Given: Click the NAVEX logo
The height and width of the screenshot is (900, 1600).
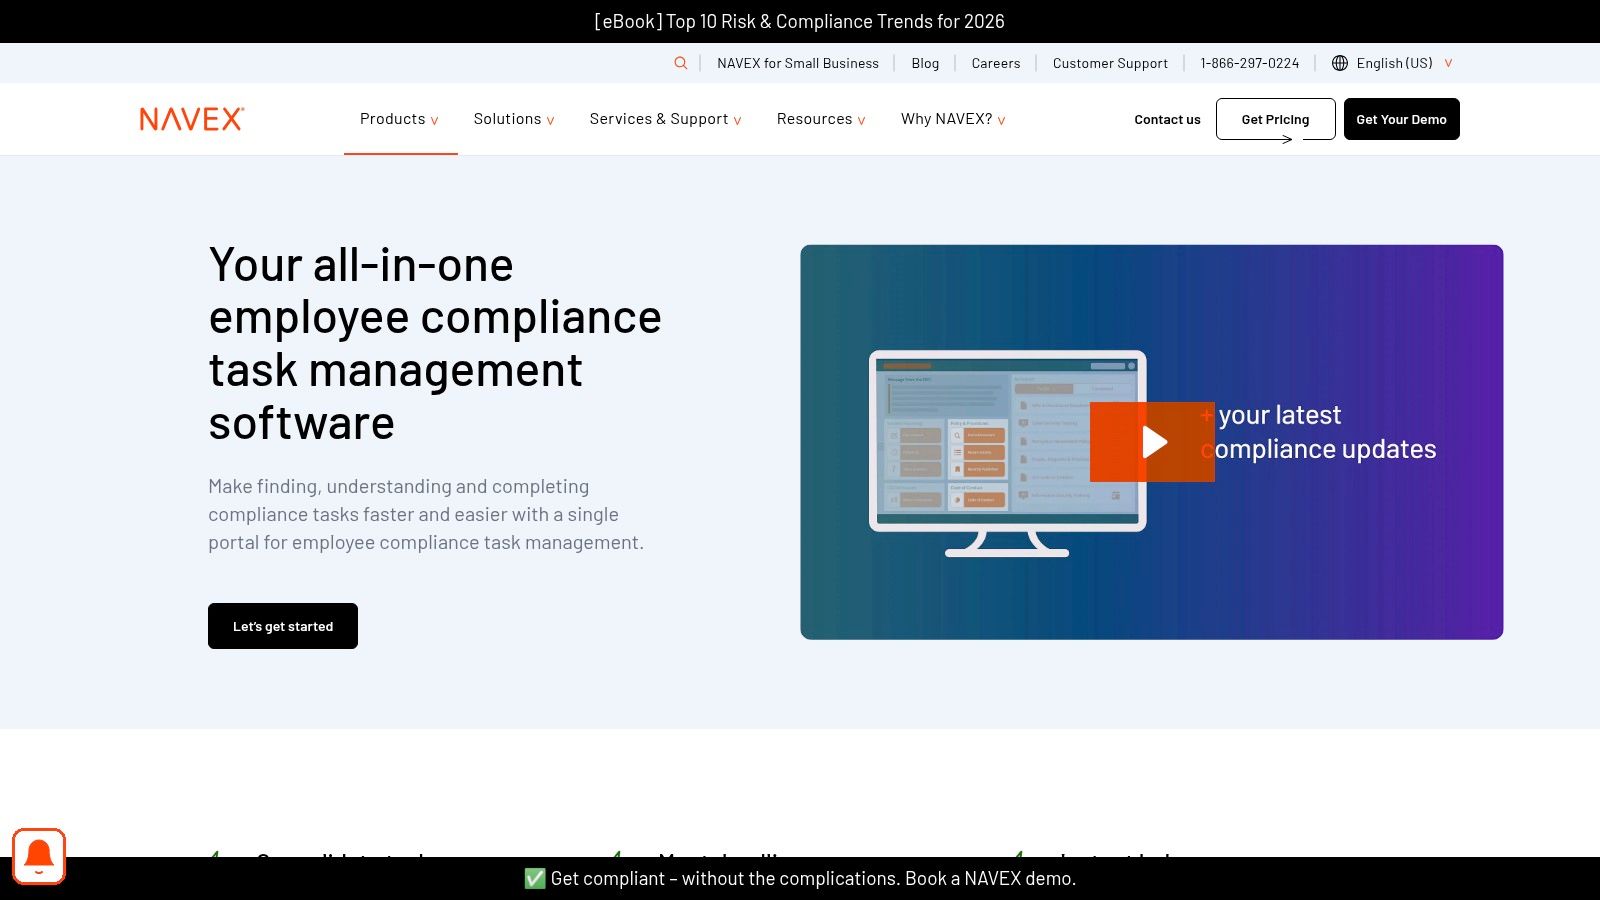Looking at the screenshot, I should click(190, 118).
